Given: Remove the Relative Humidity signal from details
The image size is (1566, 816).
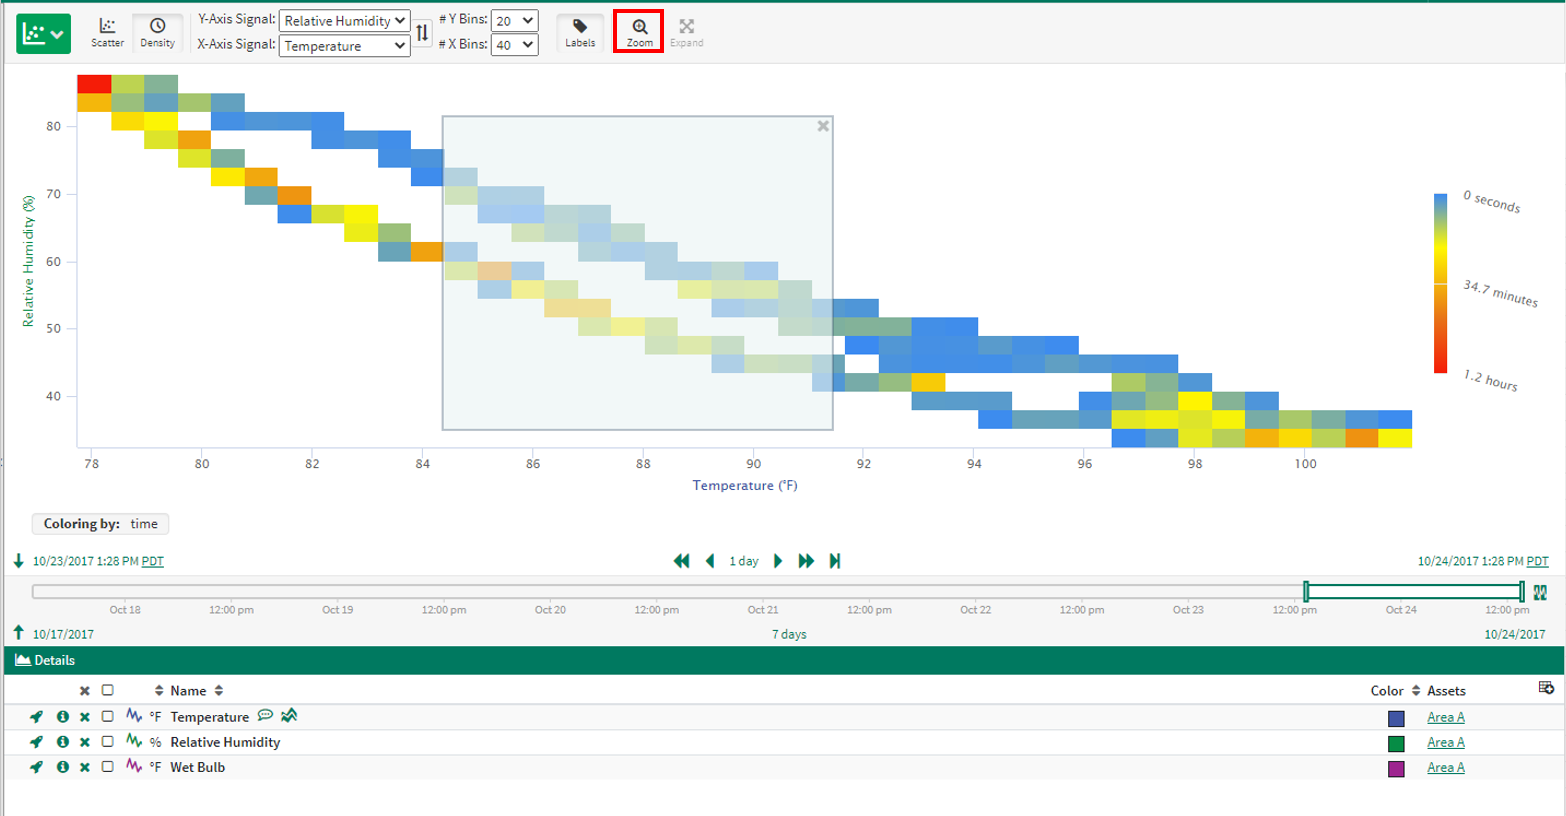Looking at the screenshot, I should [85, 743].
